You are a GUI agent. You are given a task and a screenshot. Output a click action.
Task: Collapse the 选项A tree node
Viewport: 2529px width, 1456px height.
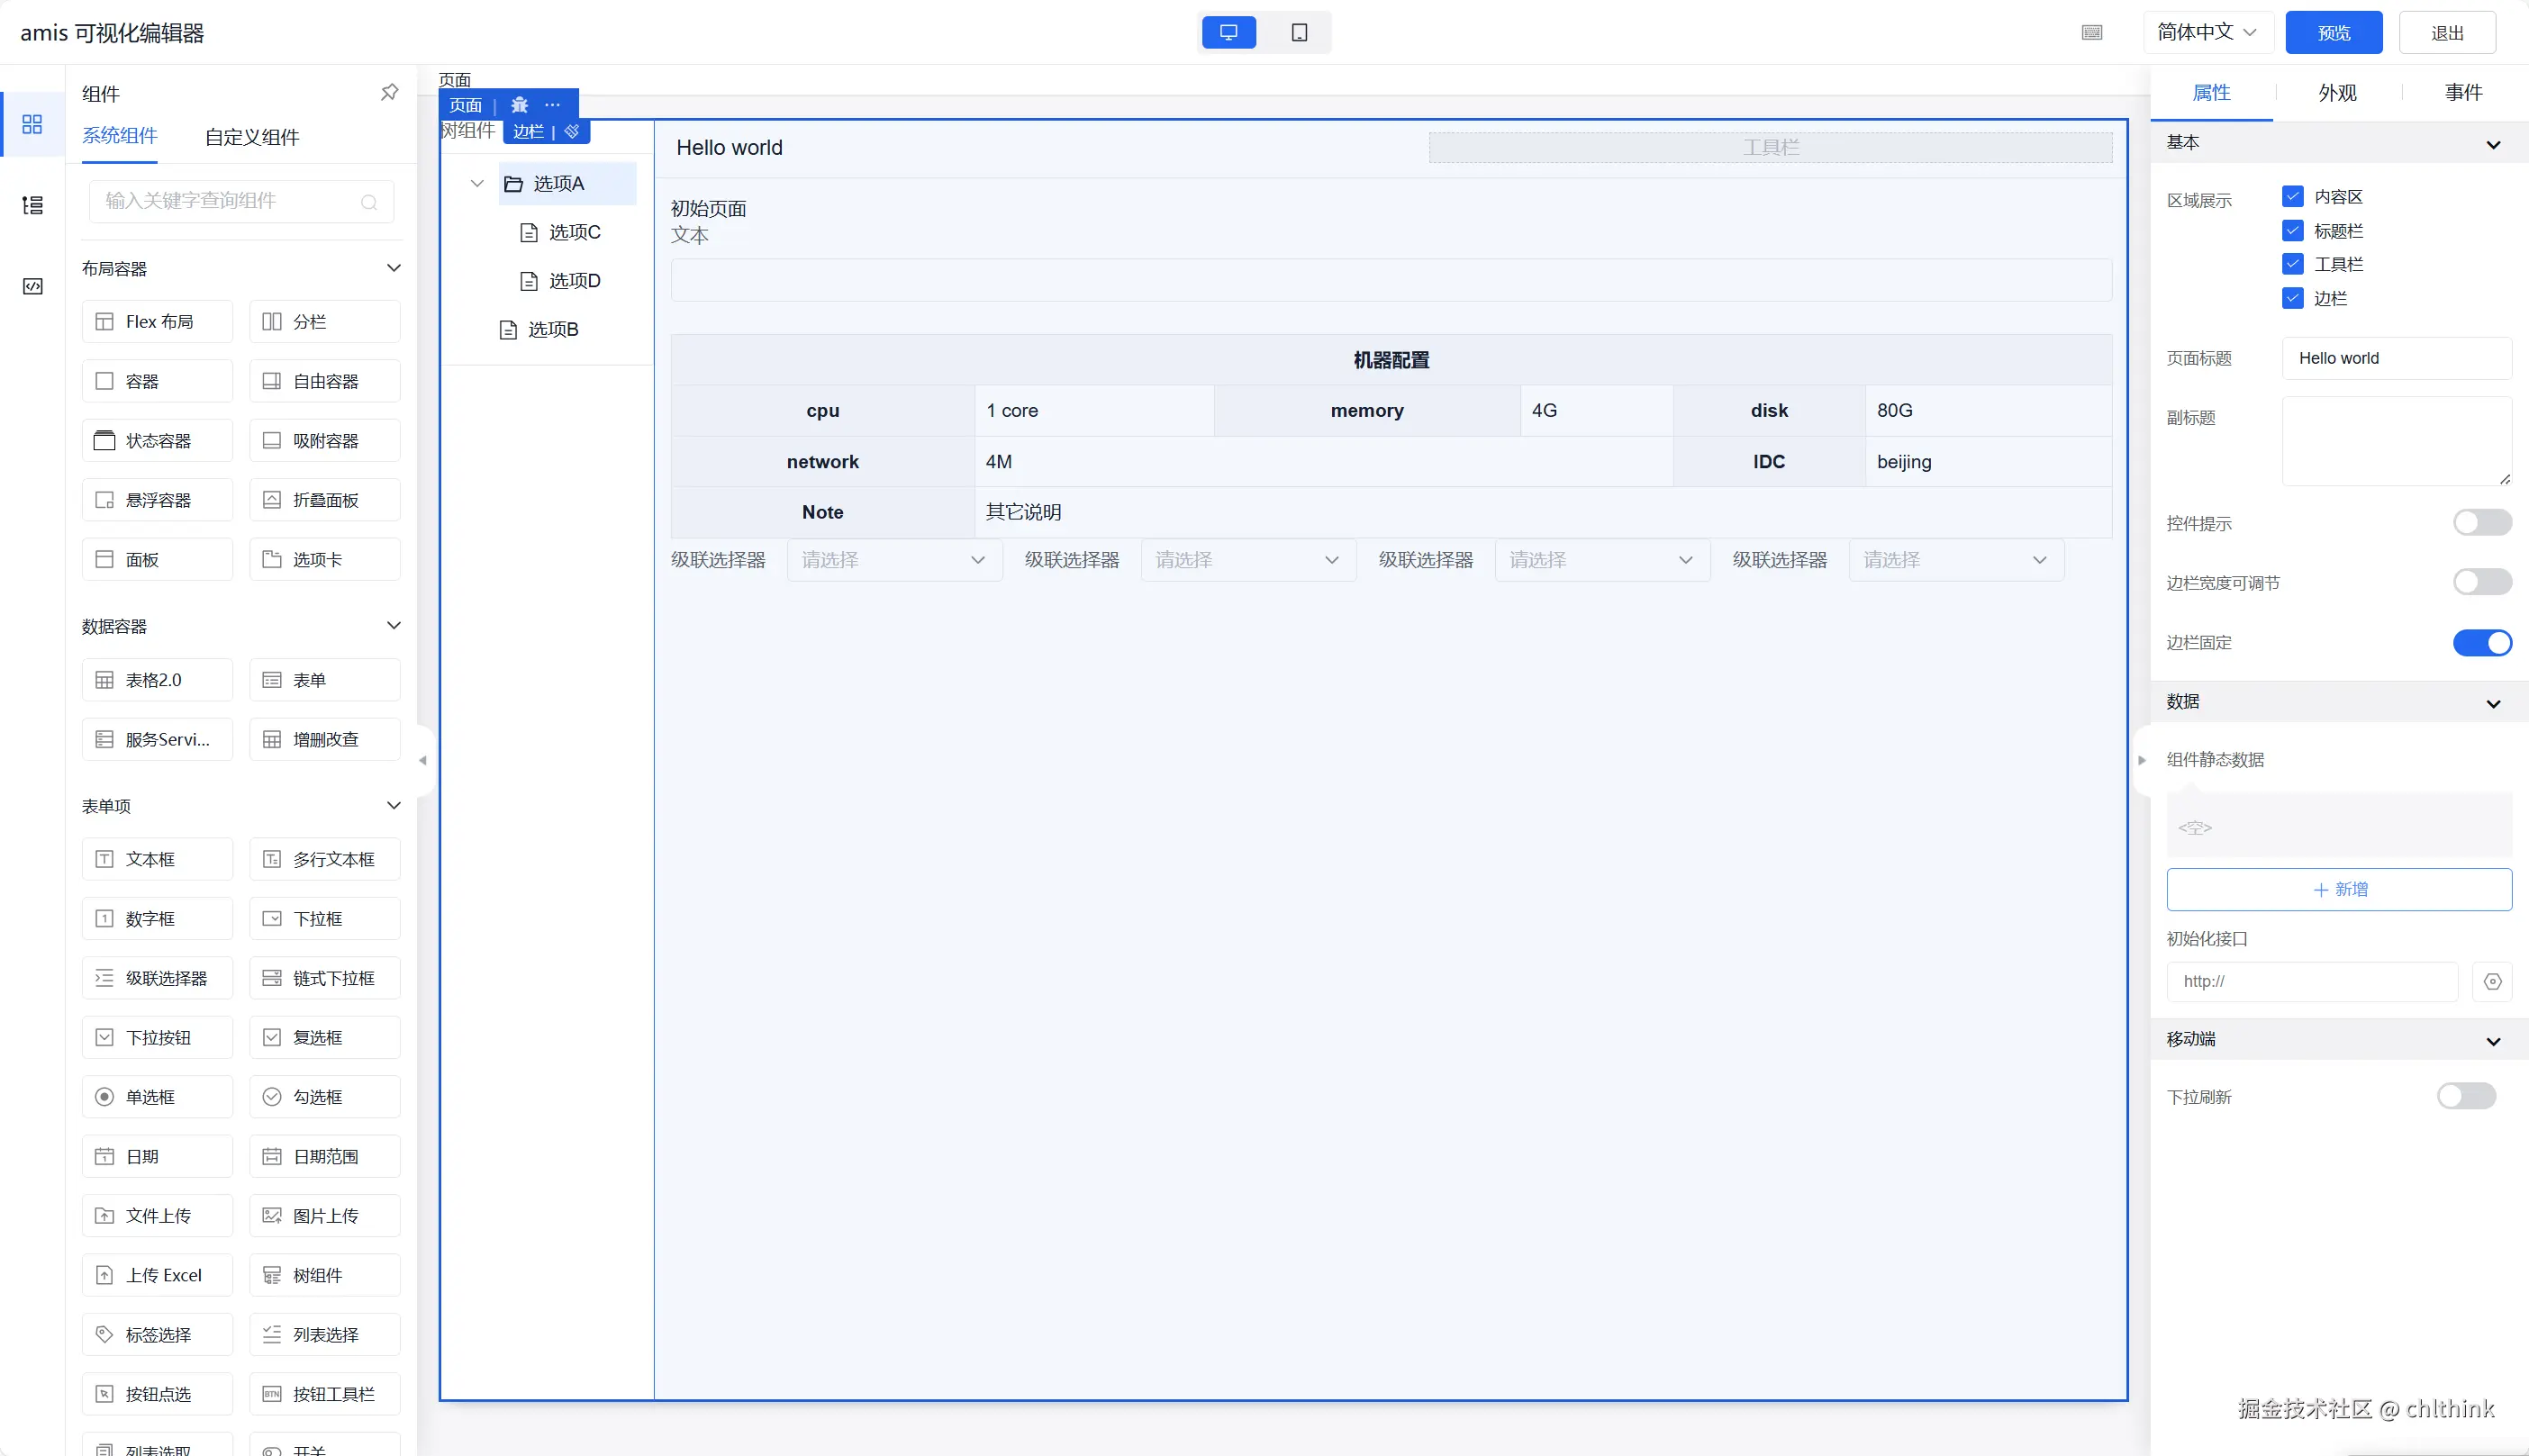click(x=477, y=184)
